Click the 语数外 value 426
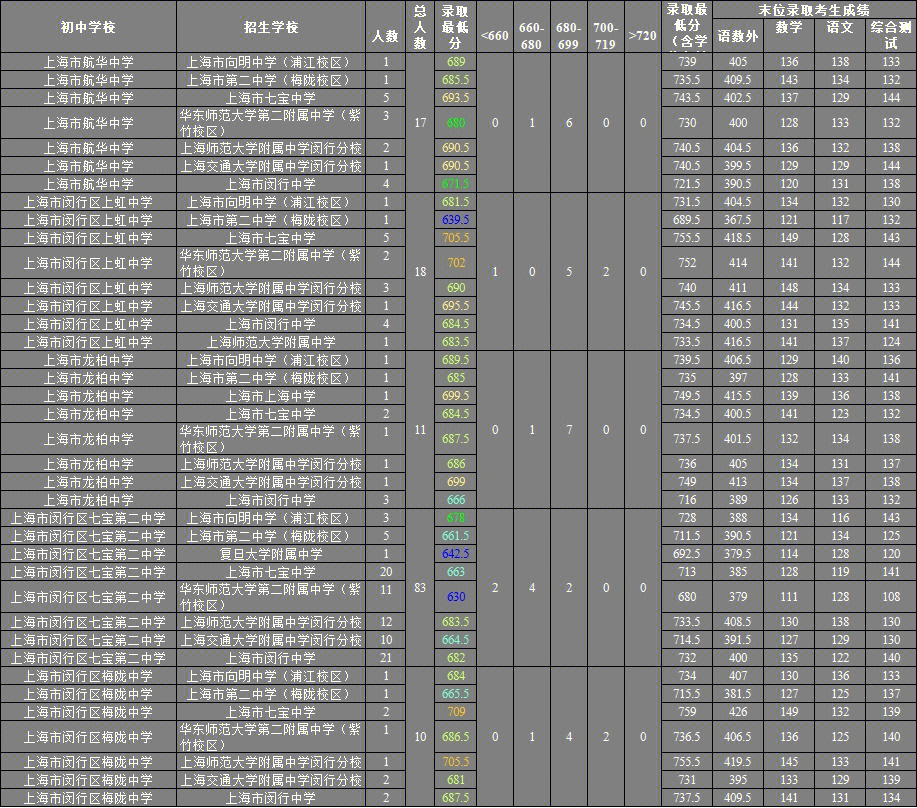The width and height of the screenshot is (917, 808). point(737,712)
